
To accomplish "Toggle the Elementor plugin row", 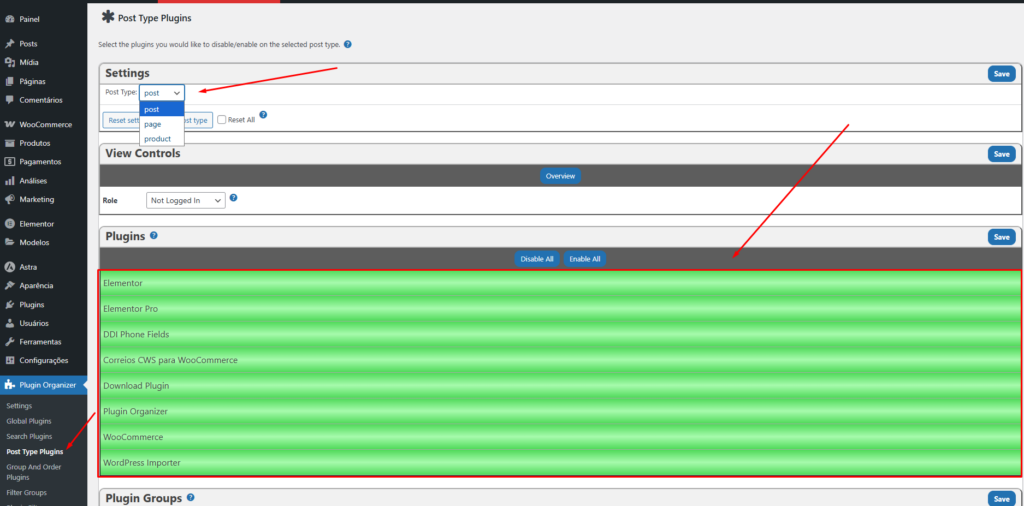I will tap(560, 283).
